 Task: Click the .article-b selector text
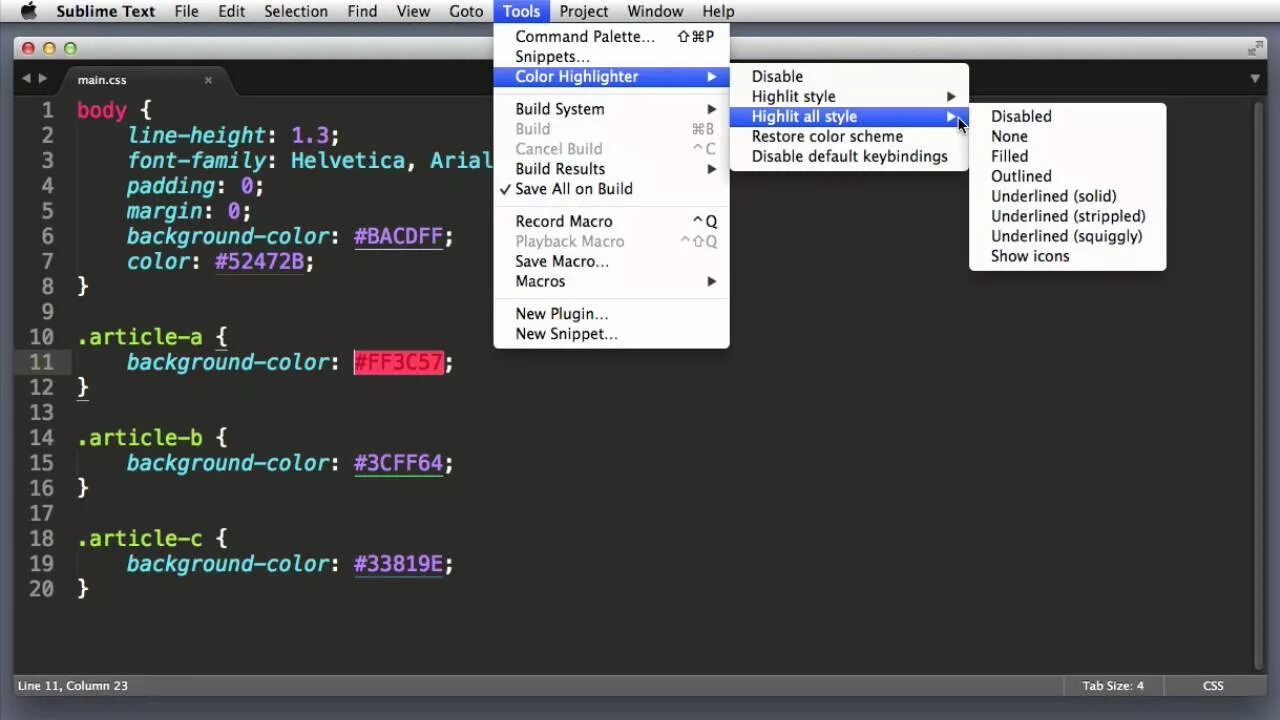tap(140, 438)
